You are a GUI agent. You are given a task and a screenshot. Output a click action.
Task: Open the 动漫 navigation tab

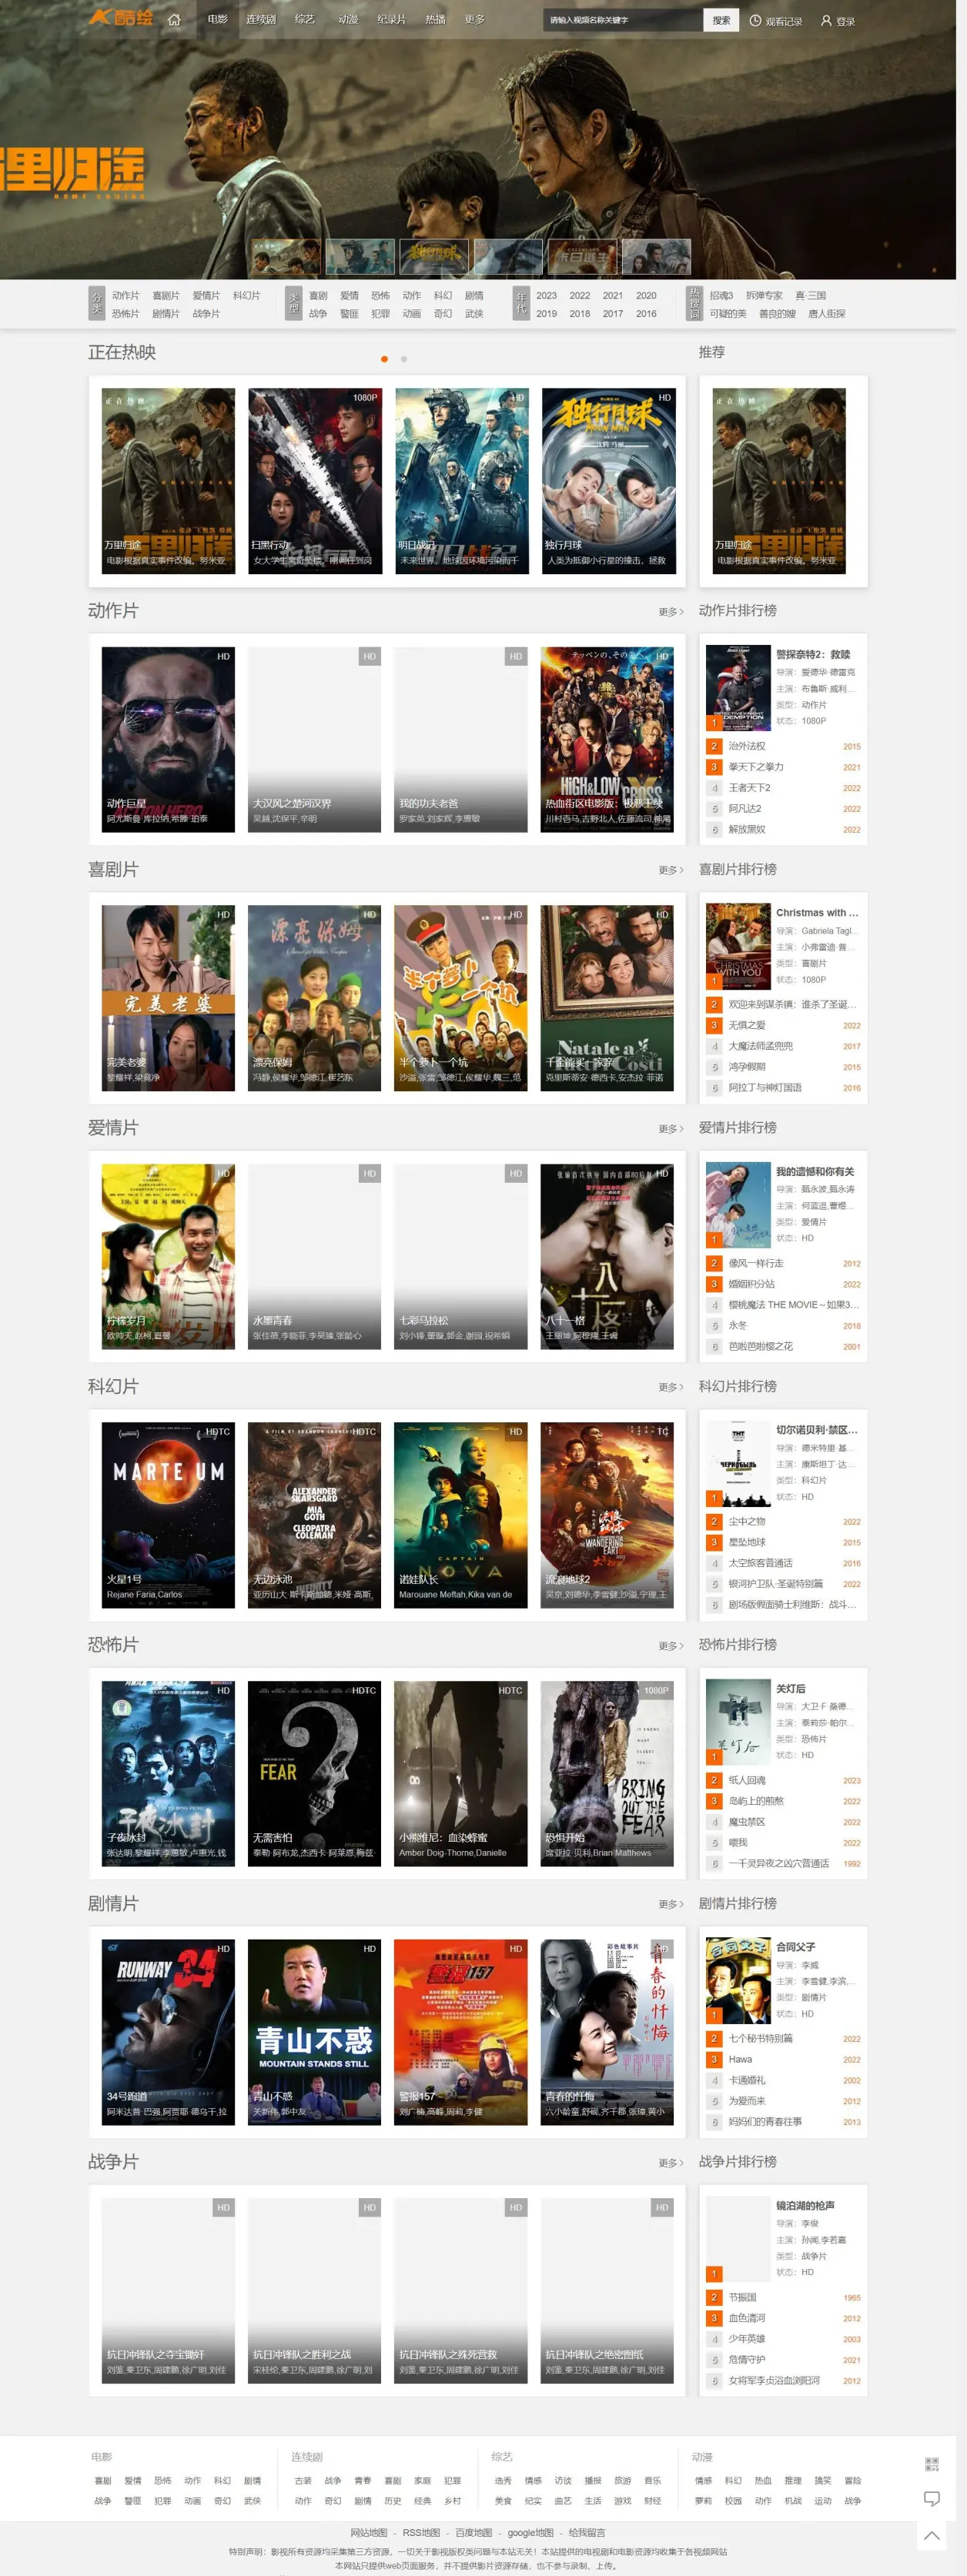click(348, 20)
